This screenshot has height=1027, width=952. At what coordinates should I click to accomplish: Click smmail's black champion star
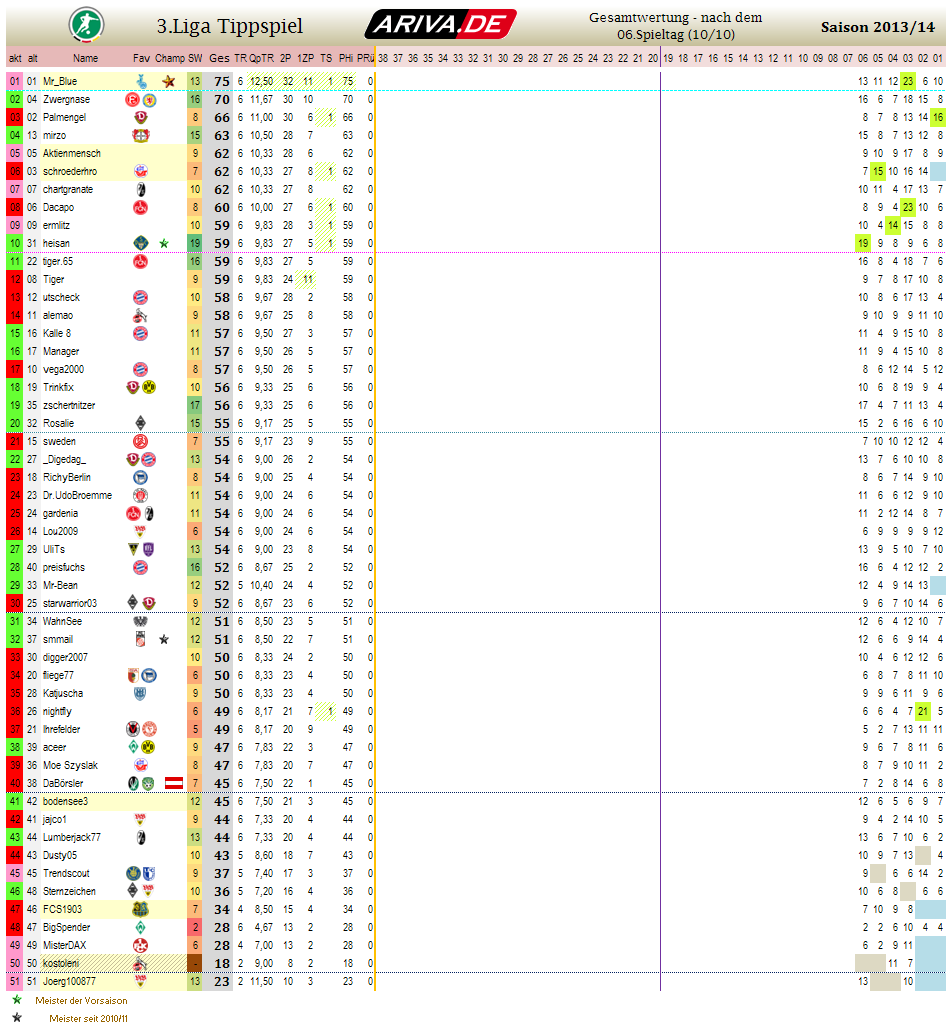point(164,639)
